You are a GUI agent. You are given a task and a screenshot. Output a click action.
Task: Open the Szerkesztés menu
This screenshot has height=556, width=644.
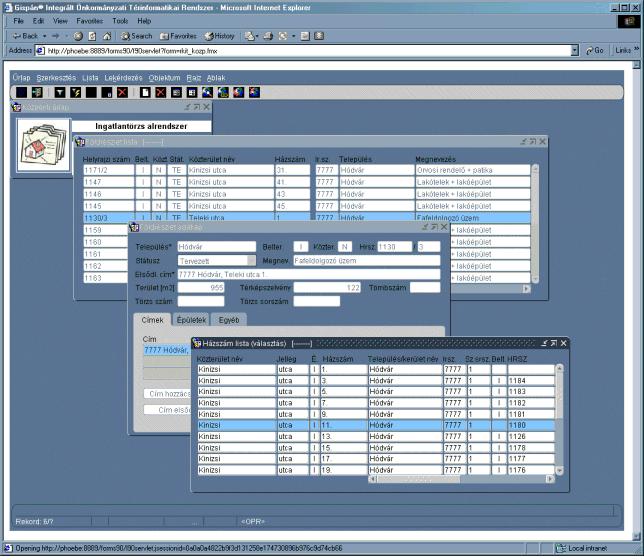click(x=56, y=77)
